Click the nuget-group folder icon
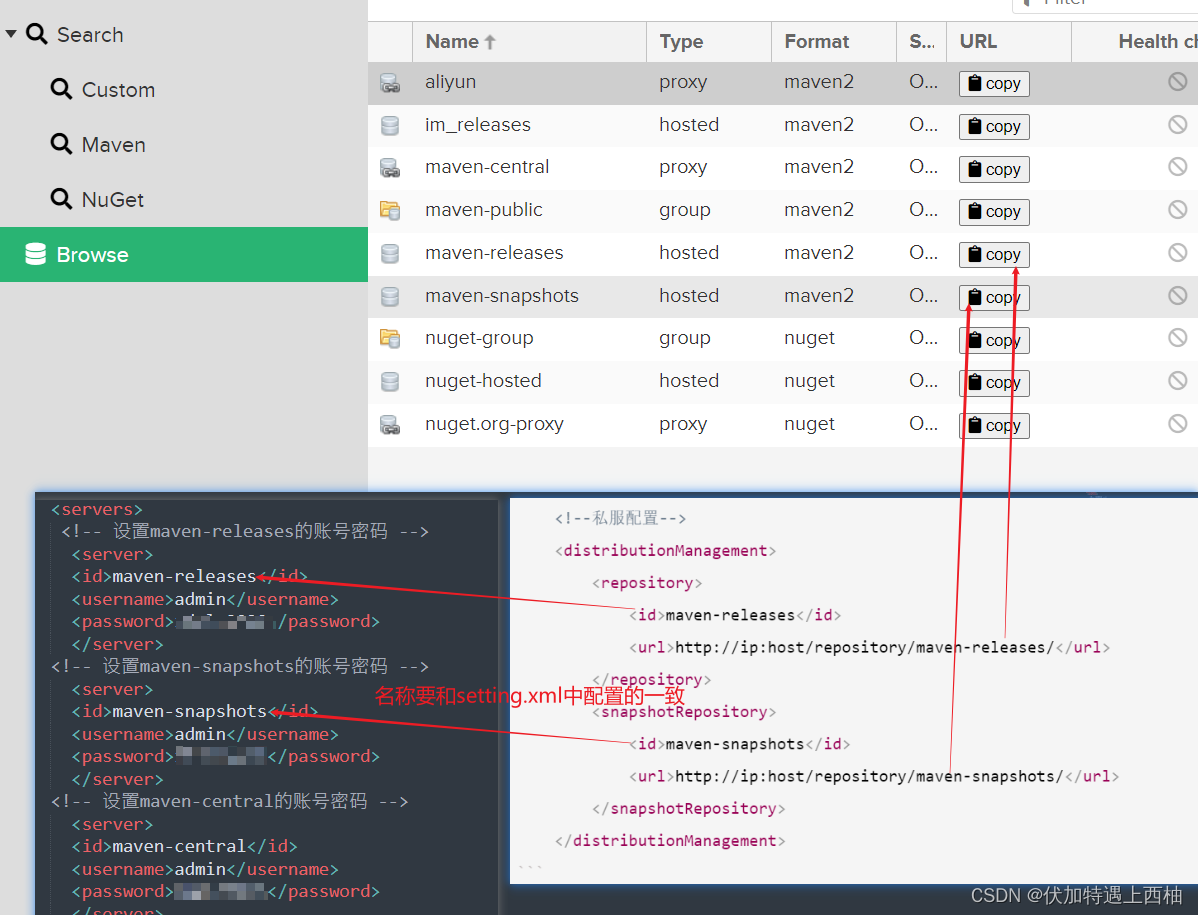The height and width of the screenshot is (915, 1198). pos(390,338)
